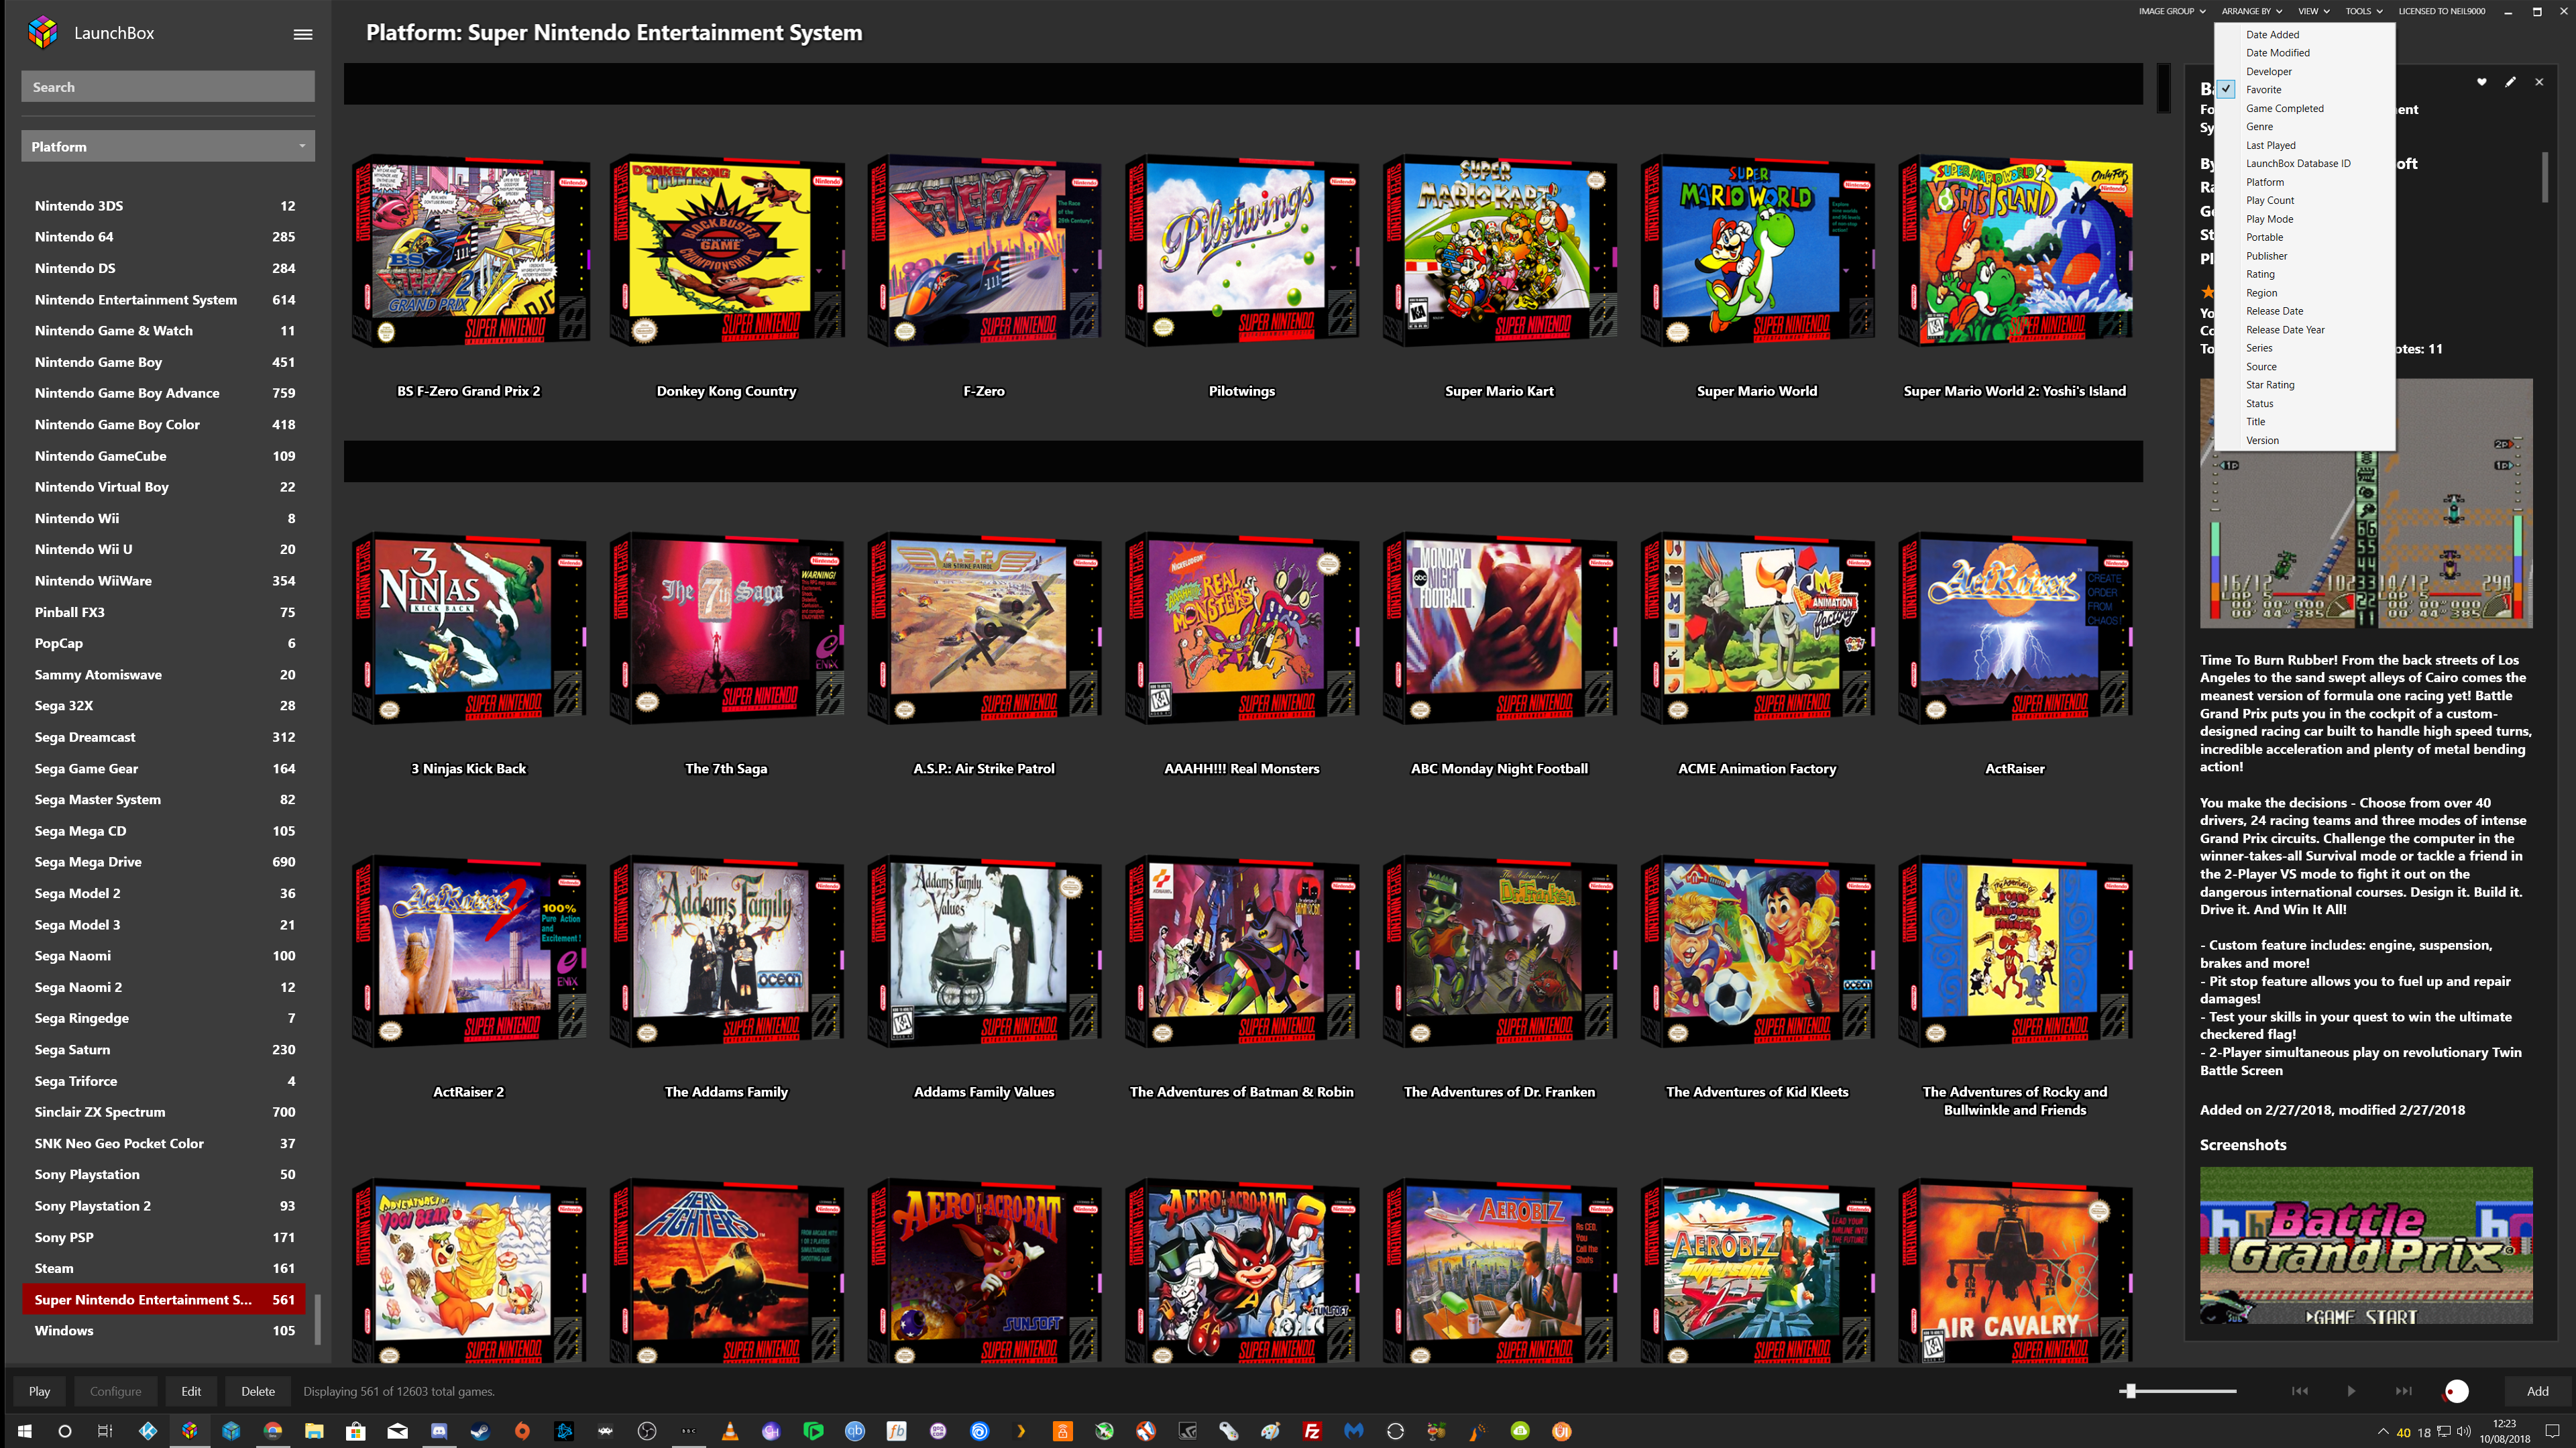Open the Mail app from the taskbar

tap(398, 1431)
